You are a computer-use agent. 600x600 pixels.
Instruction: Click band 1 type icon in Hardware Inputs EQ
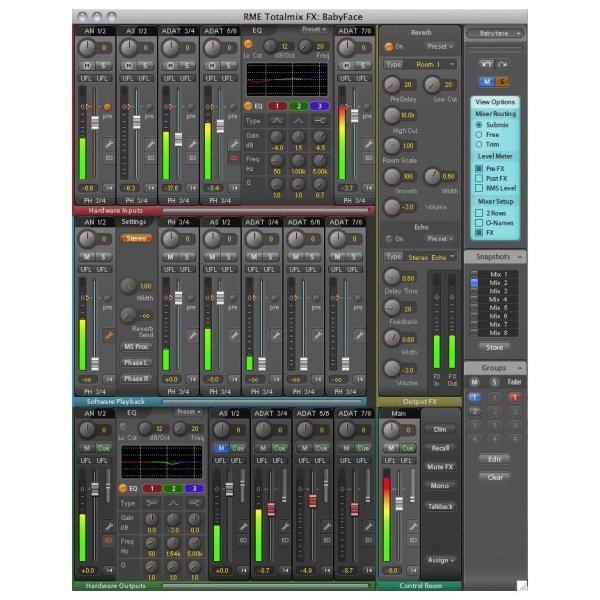tap(277, 121)
